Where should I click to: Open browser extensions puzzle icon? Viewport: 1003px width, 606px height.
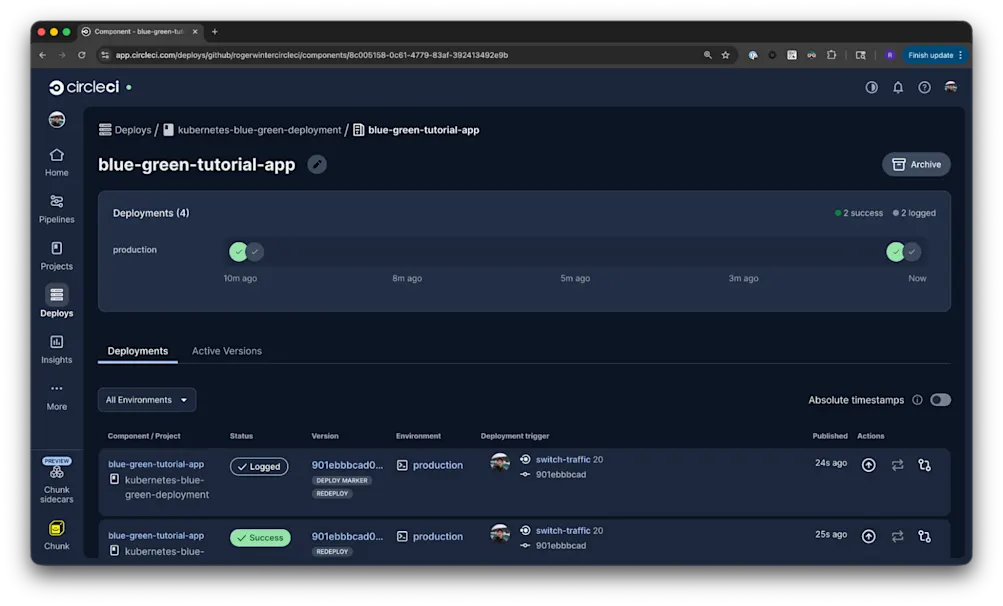coord(831,55)
